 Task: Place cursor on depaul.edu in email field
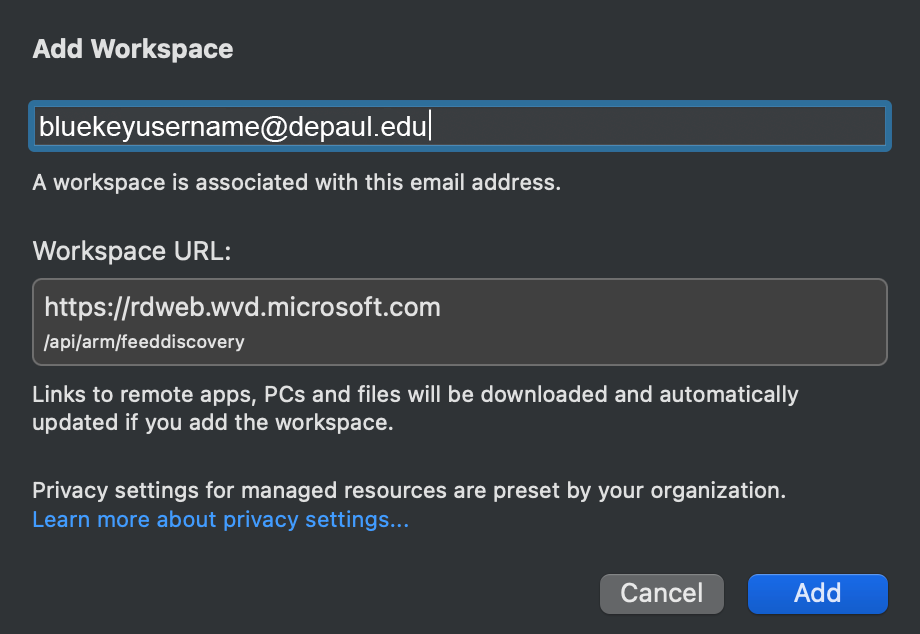(357, 127)
